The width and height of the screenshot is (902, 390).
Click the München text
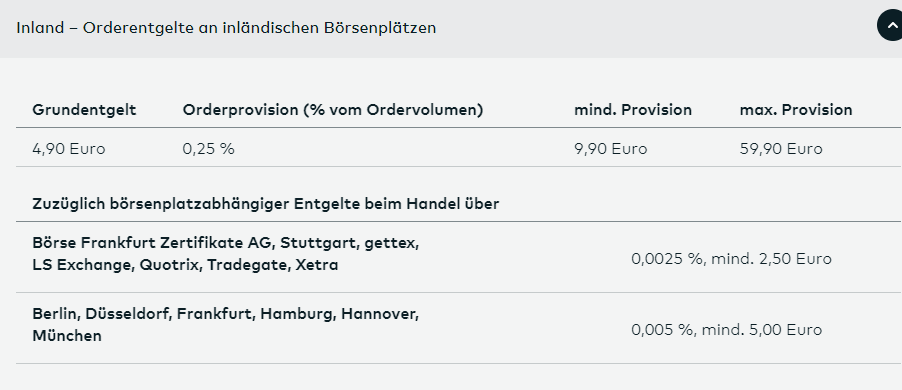click(67, 336)
